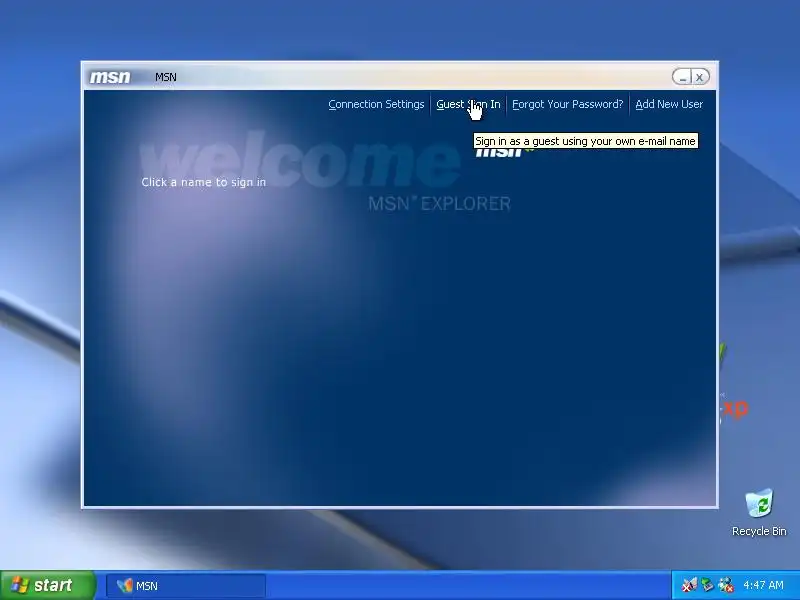Minimize the MSN Explorer window
800x600 pixels.
click(x=682, y=77)
